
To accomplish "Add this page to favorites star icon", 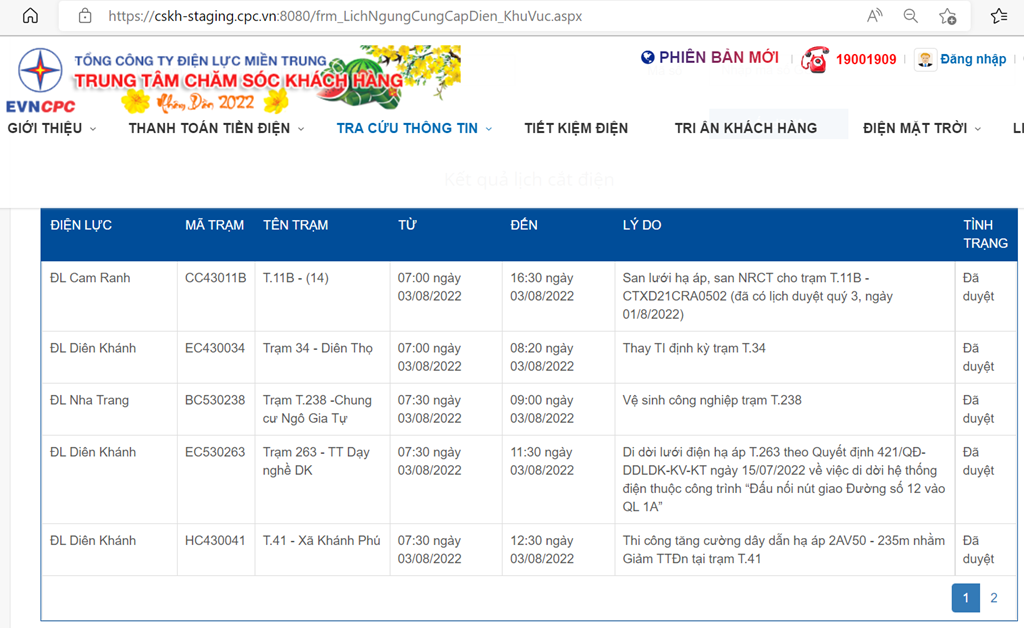I will click(948, 16).
